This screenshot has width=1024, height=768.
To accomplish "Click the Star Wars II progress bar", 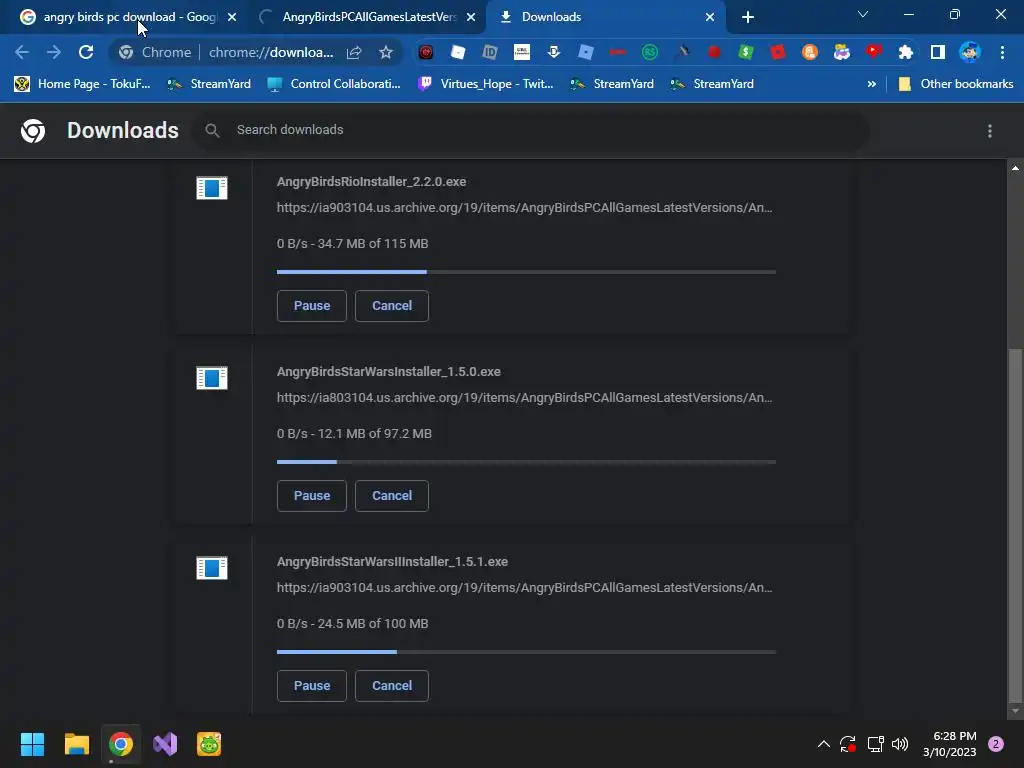I will pos(526,652).
